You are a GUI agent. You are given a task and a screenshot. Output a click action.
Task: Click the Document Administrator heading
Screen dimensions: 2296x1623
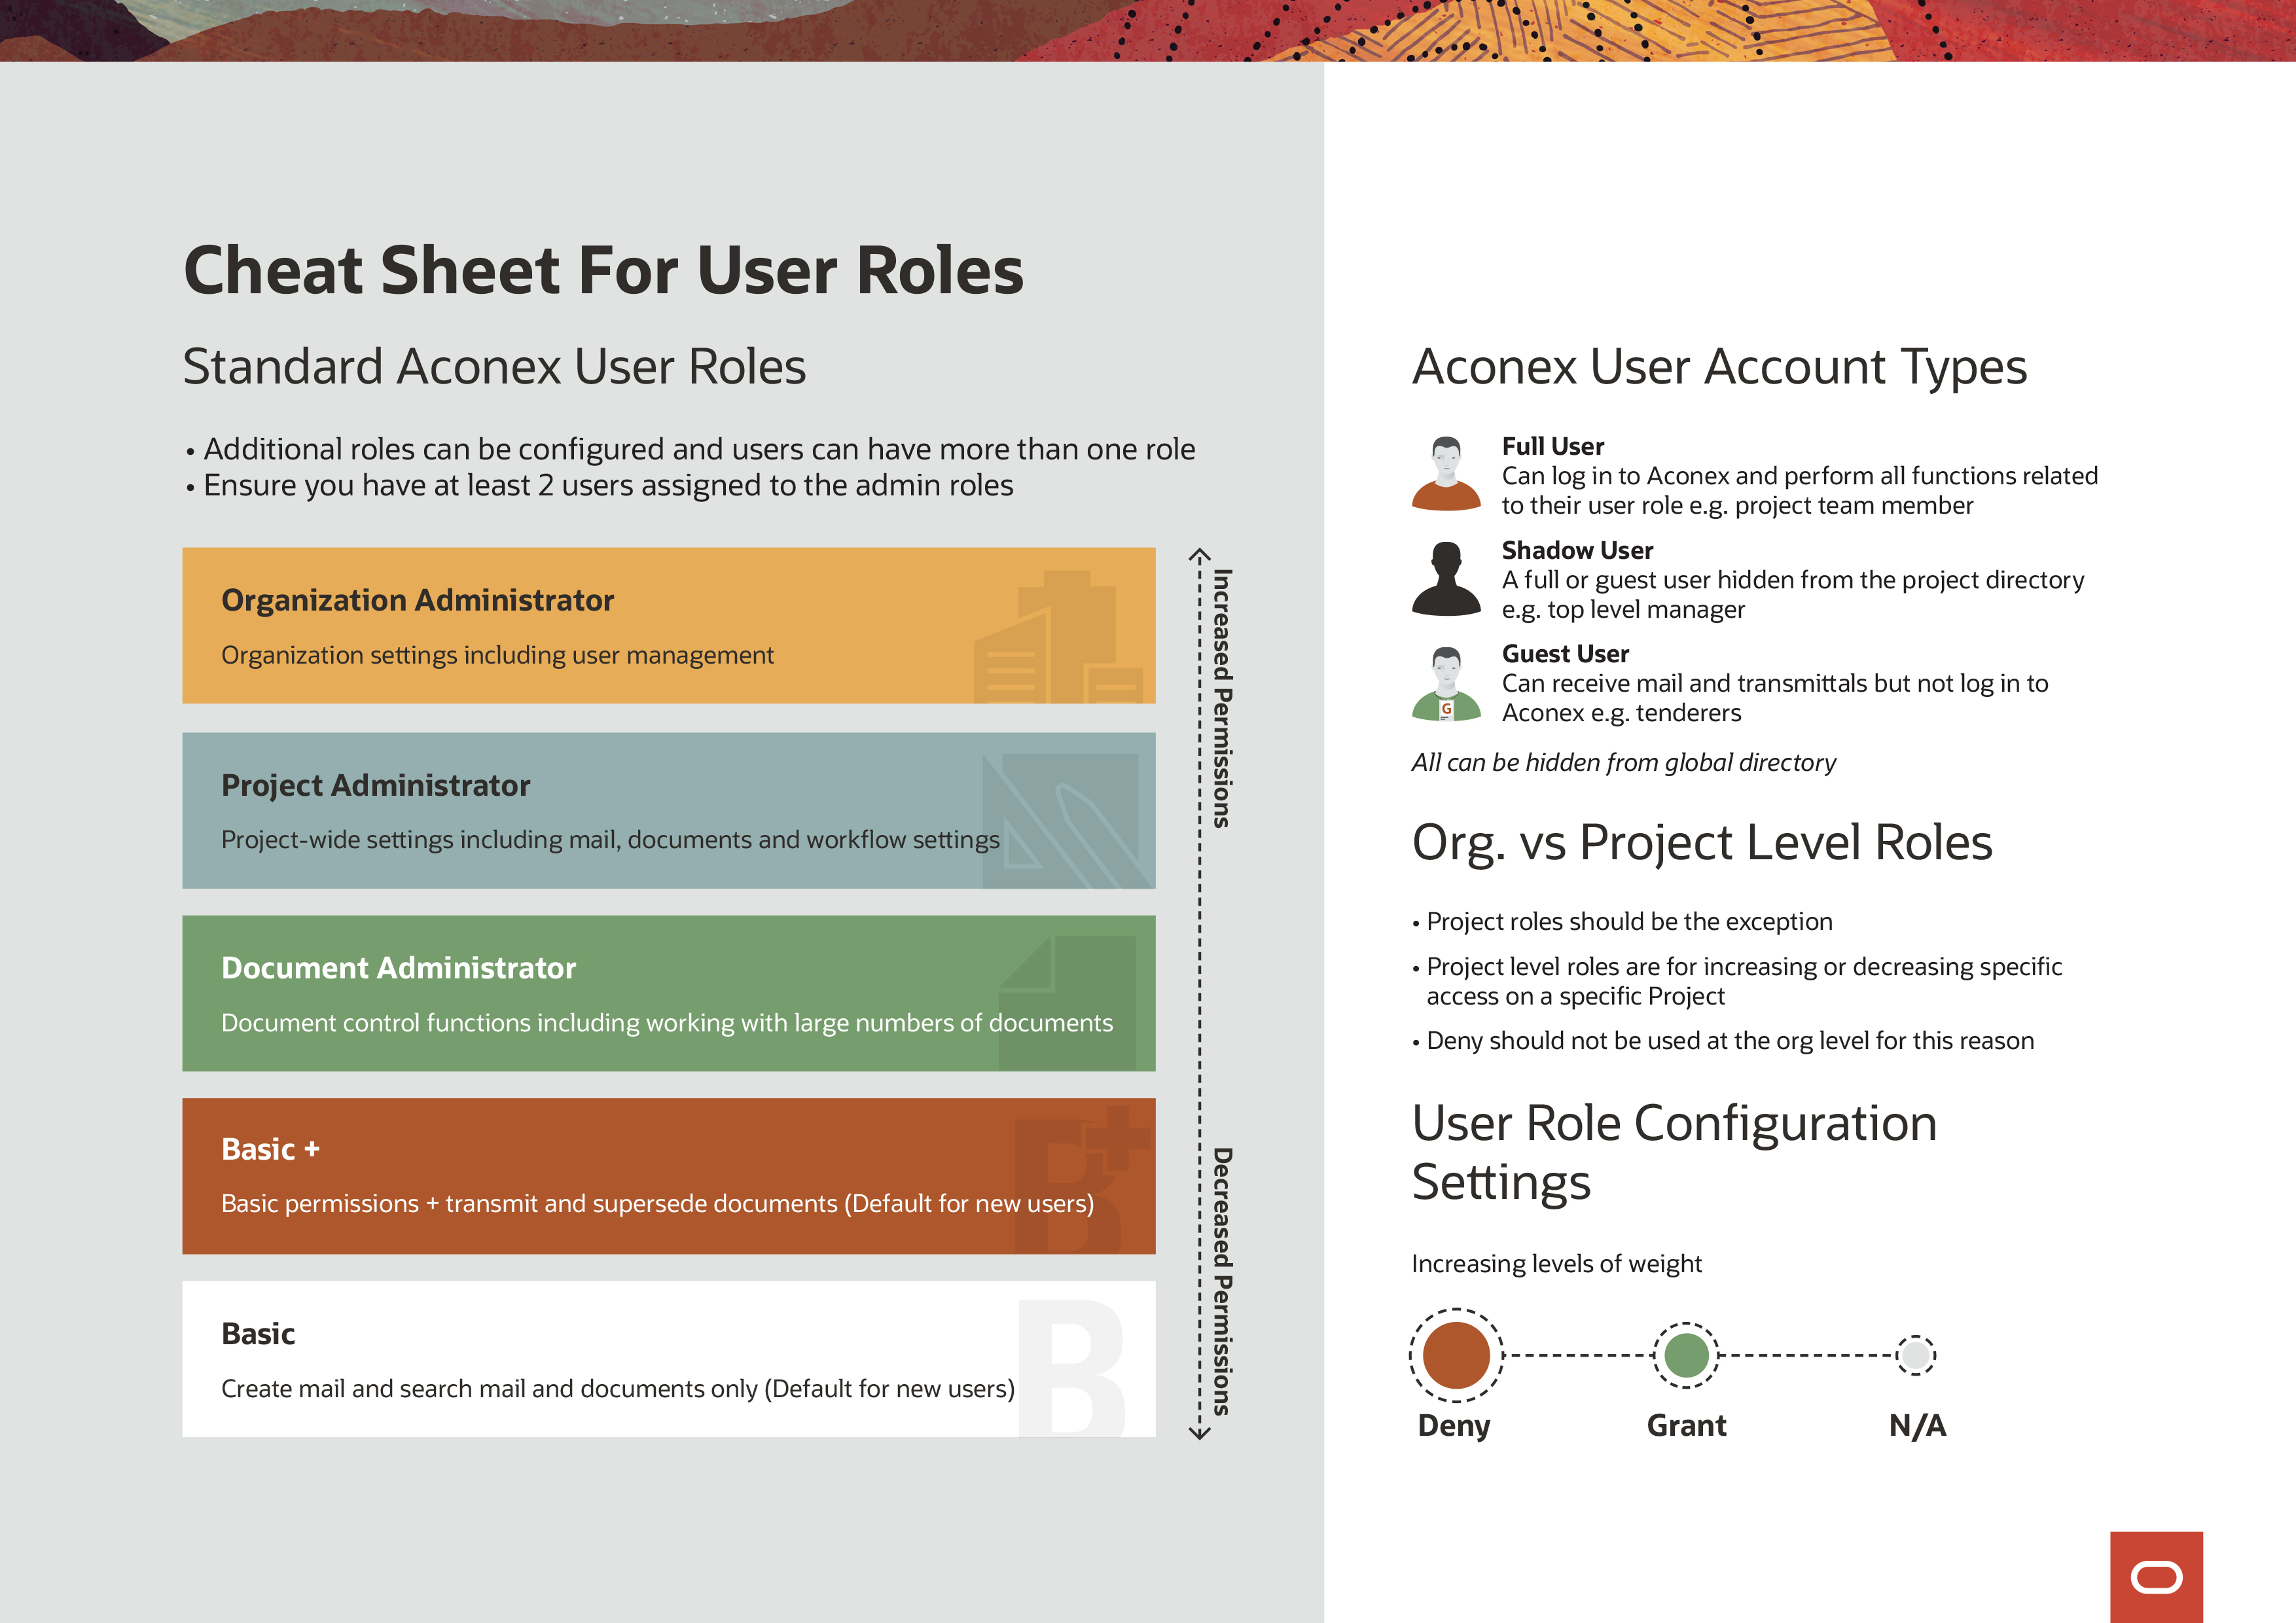[398, 968]
